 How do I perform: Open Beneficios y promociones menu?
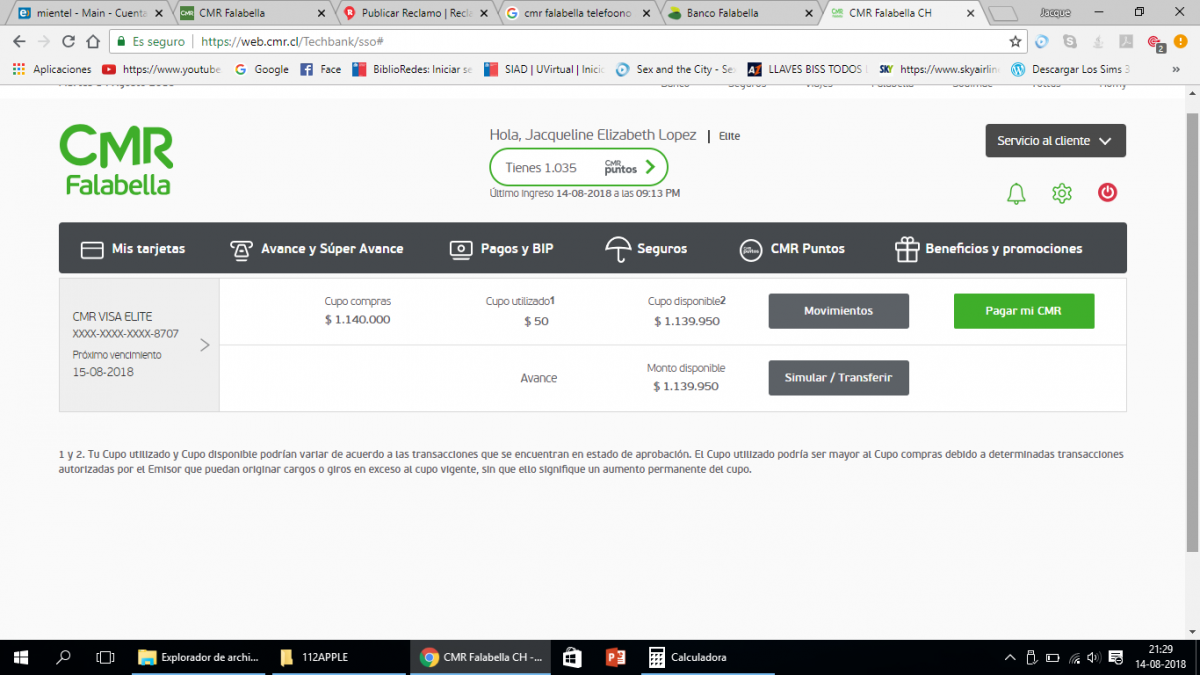pyautogui.click(x=988, y=249)
